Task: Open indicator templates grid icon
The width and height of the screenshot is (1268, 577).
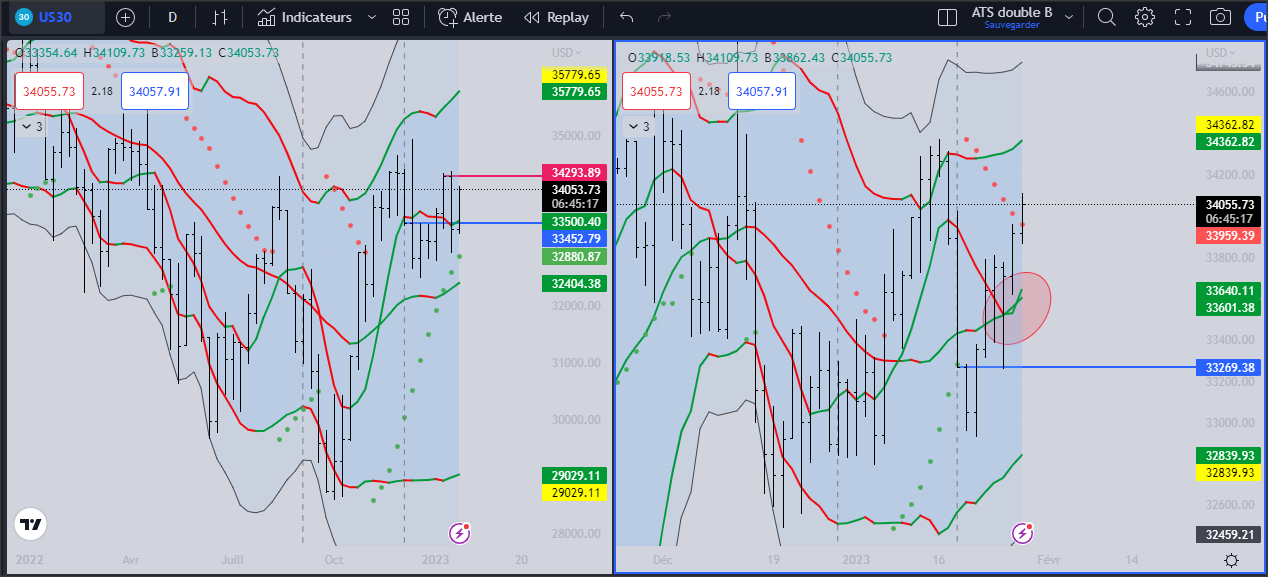Action: point(401,17)
